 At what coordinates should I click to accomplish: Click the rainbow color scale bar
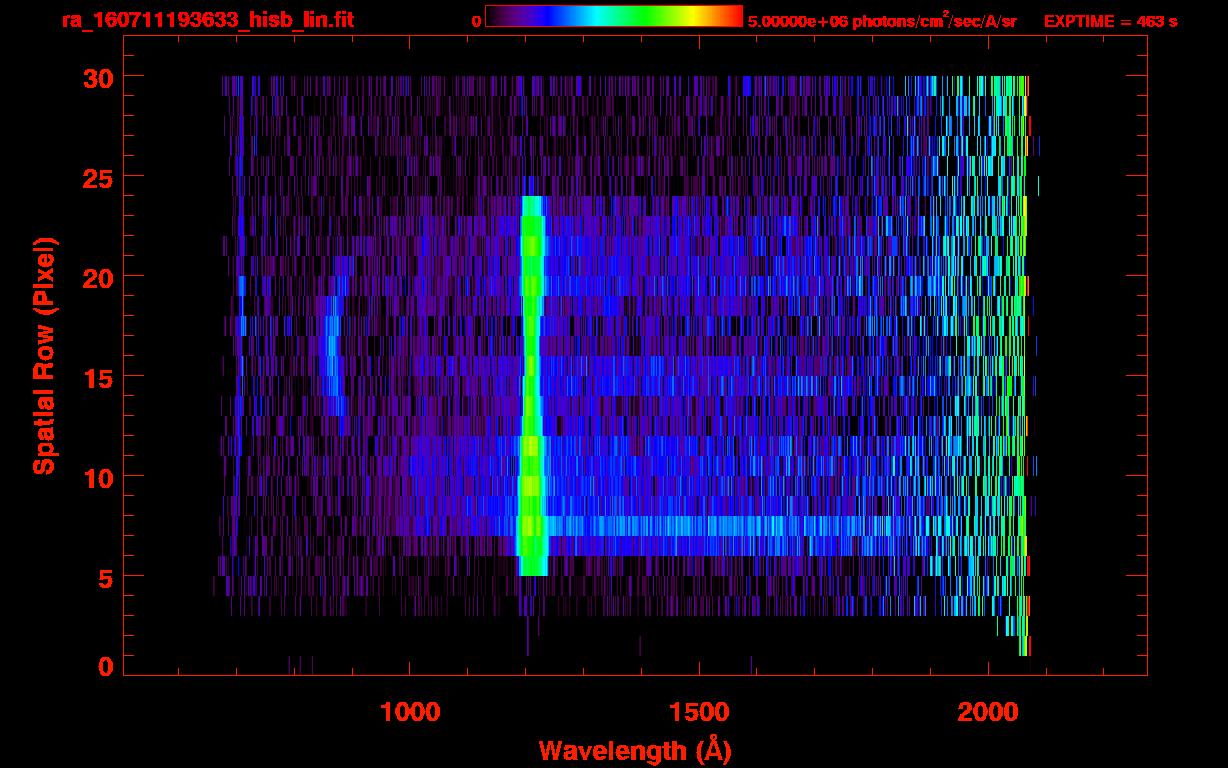point(613,16)
